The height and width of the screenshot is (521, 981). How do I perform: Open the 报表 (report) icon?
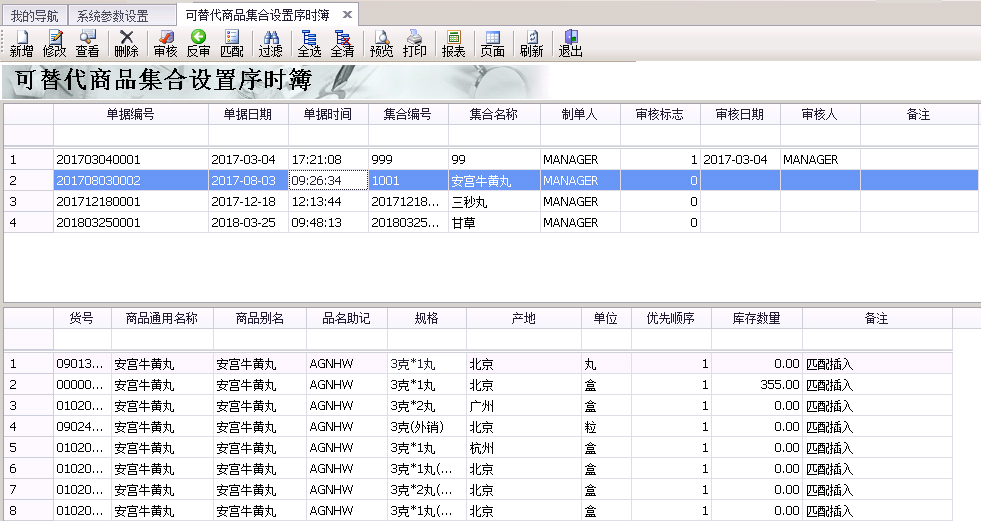pos(454,44)
